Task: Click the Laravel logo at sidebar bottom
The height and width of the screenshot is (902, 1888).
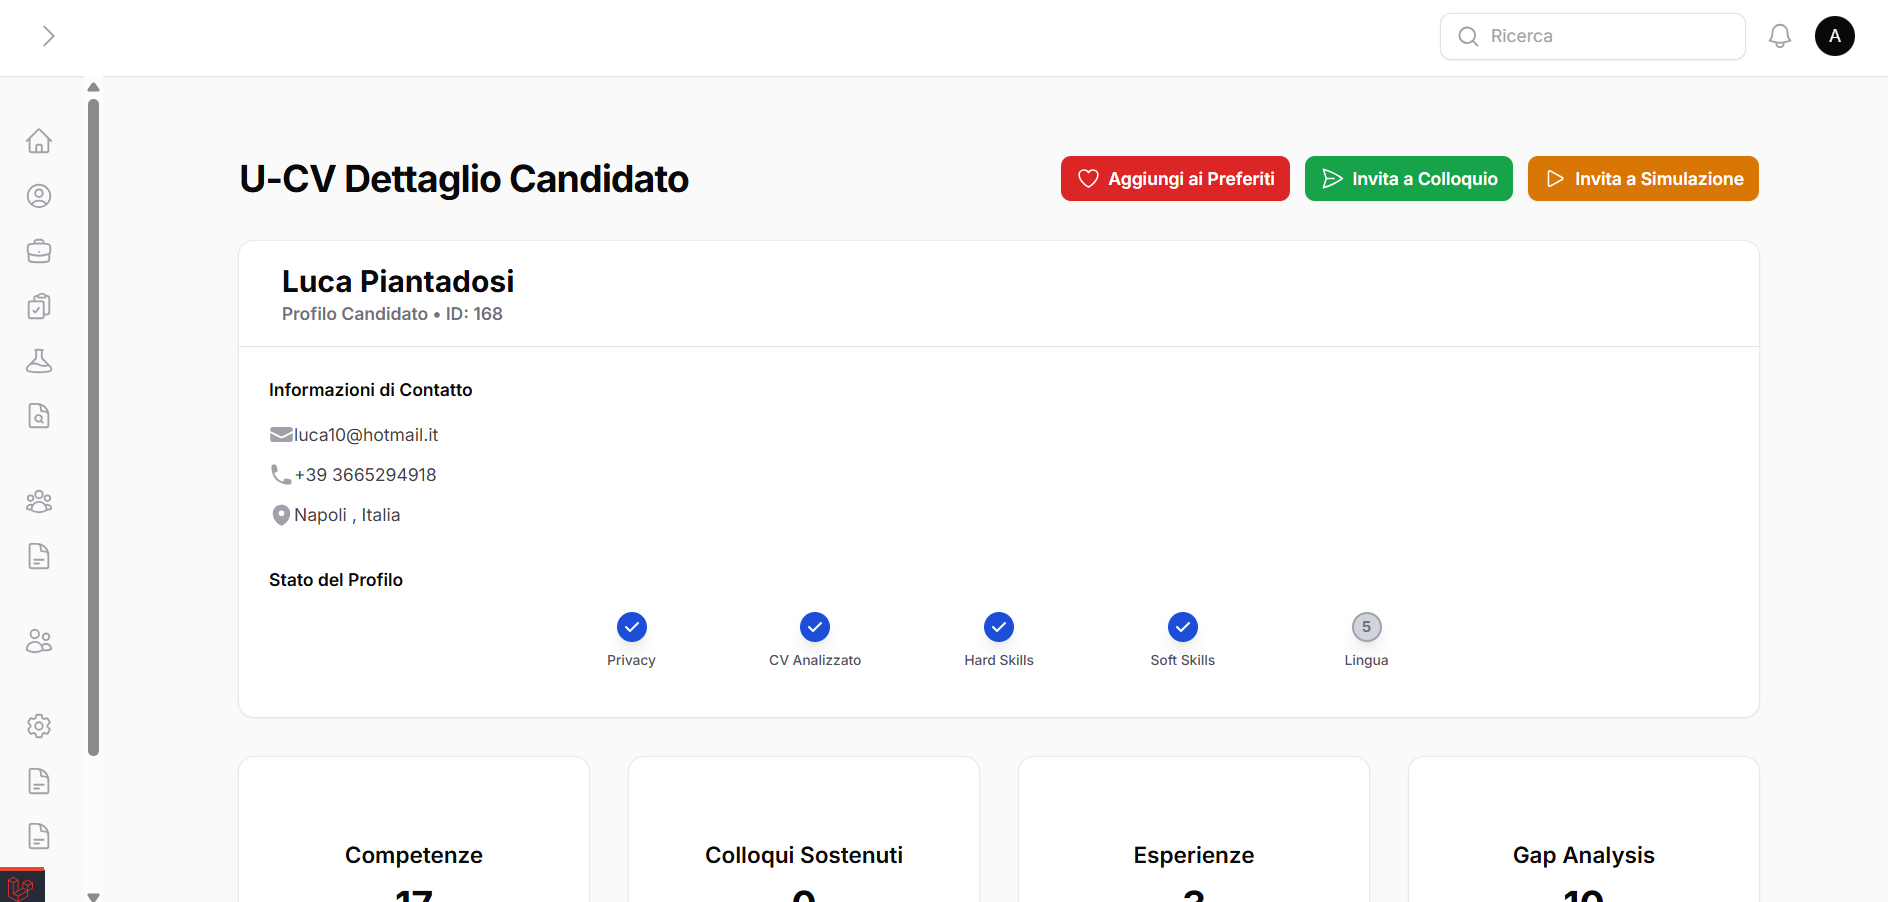Action: pyautogui.click(x=22, y=885)
